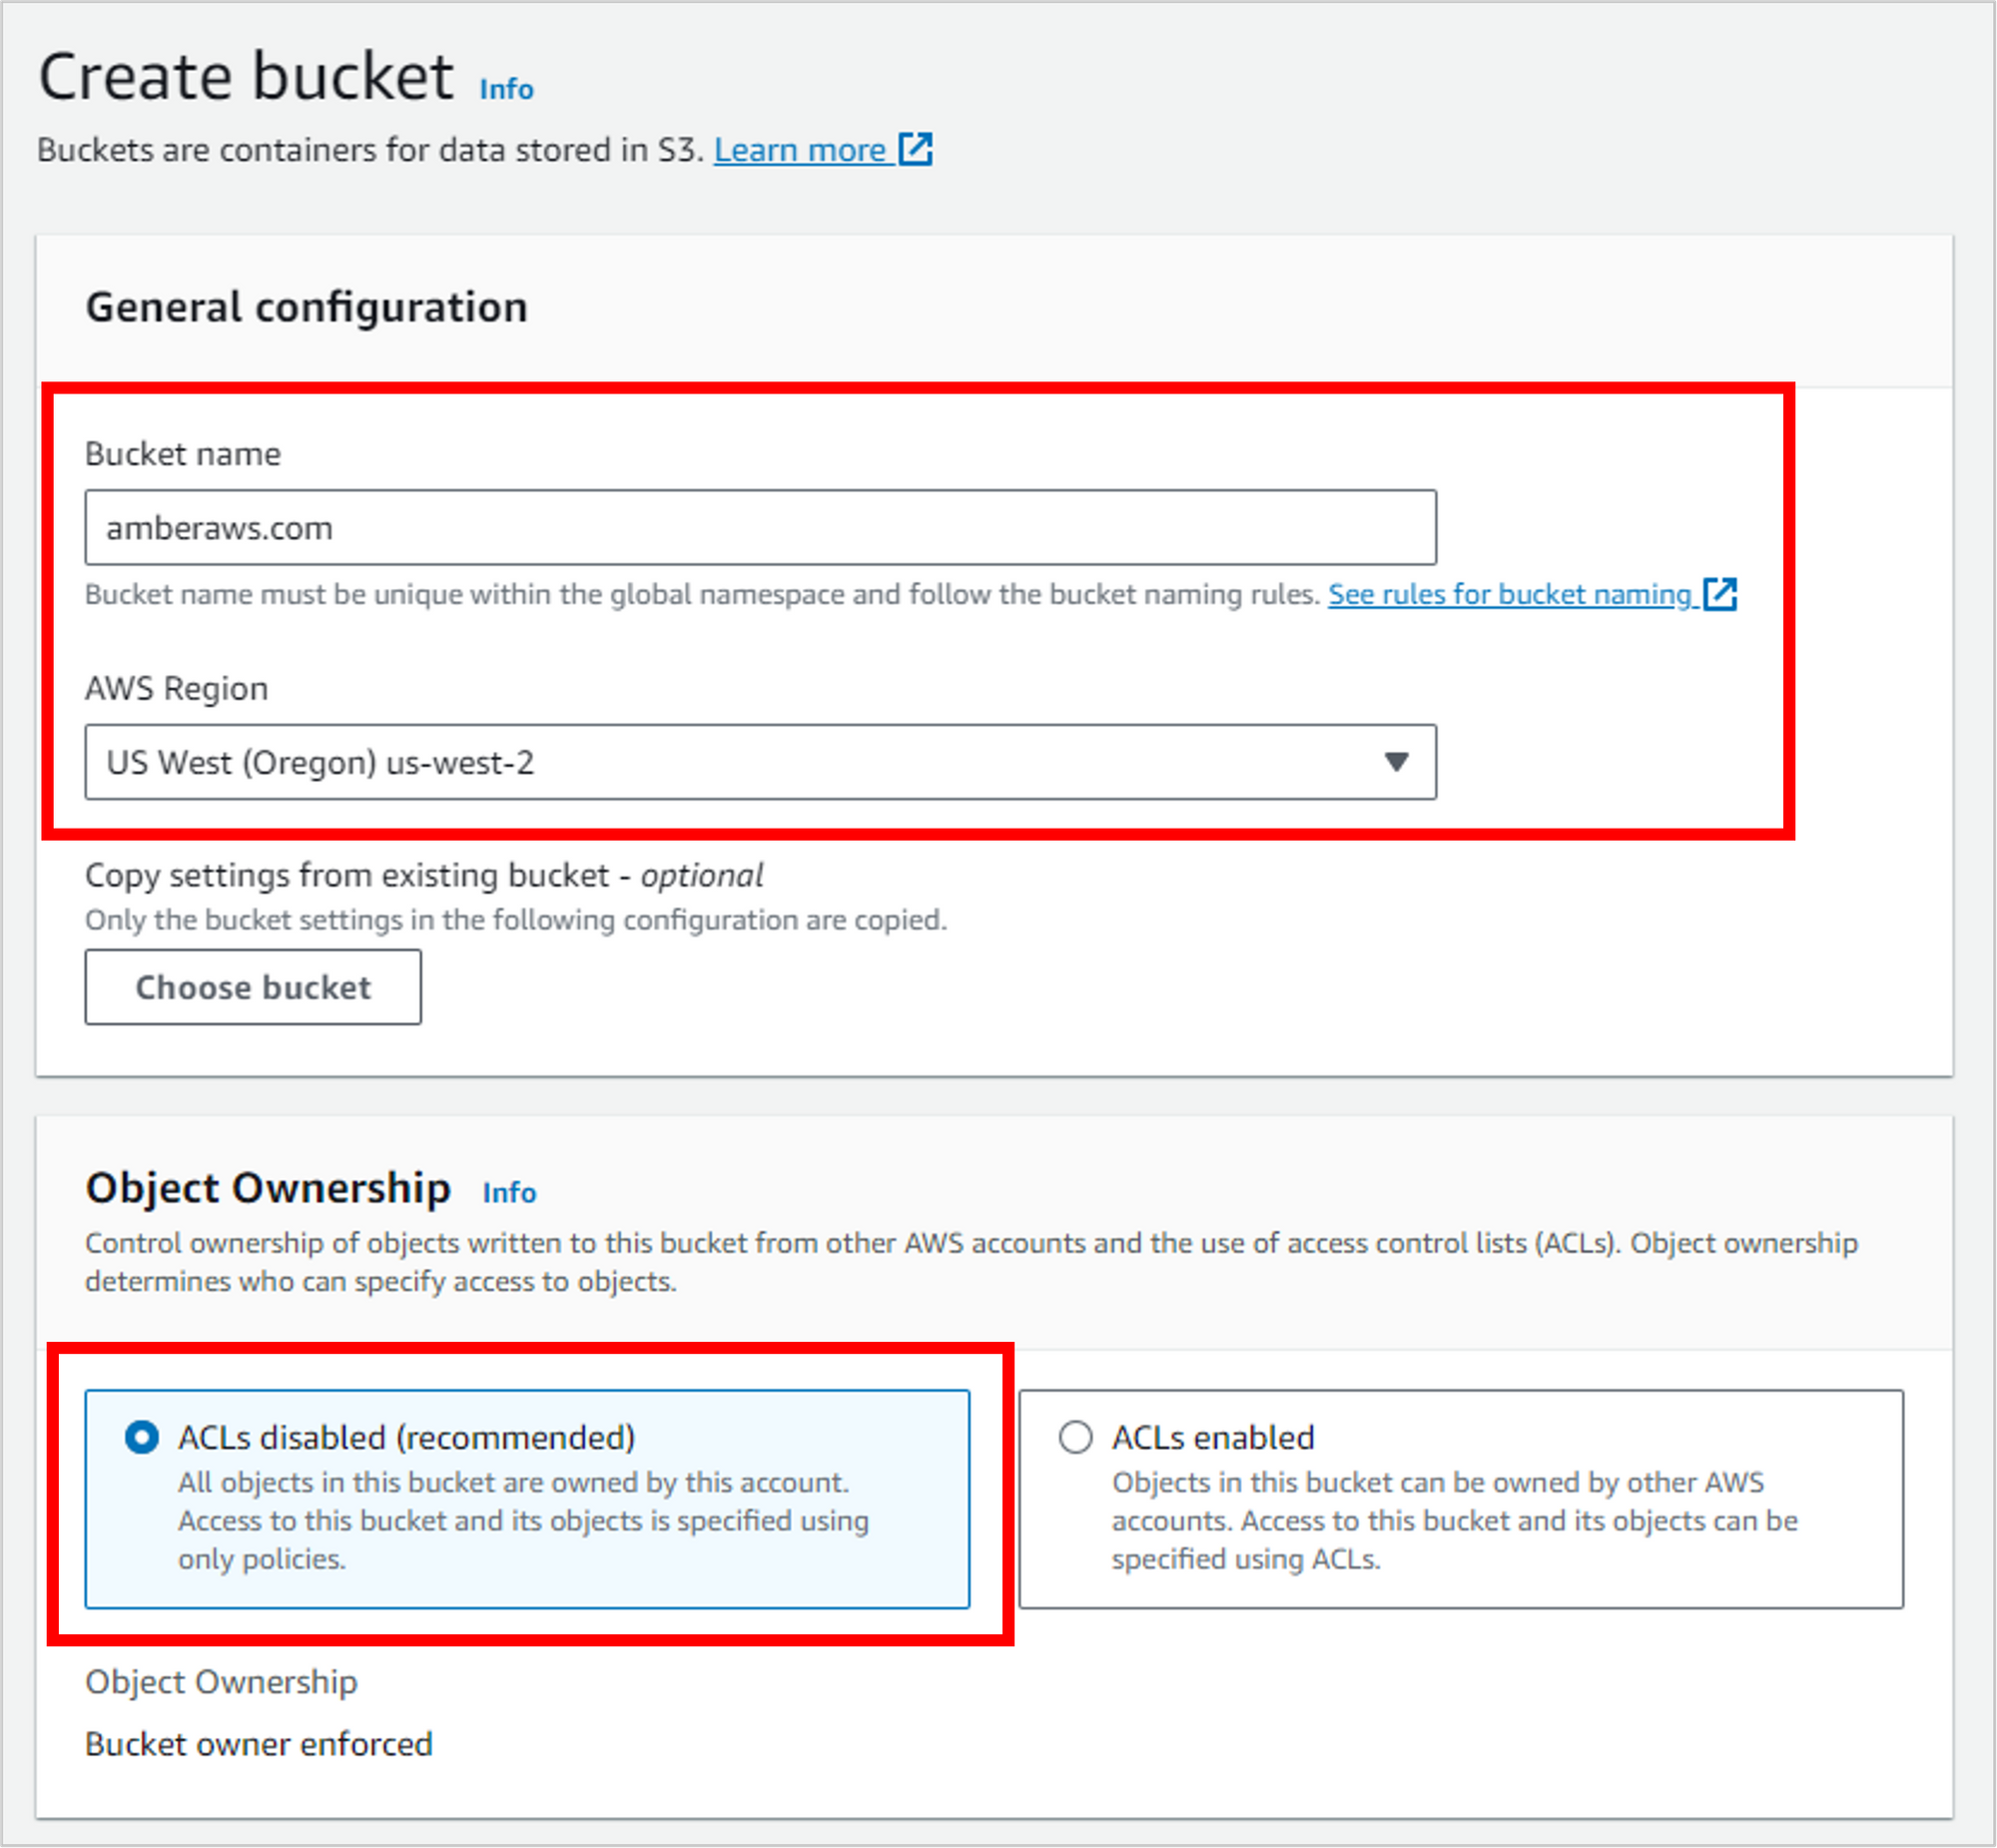This screenshot has height=1848, width=1997.
Task: Click the 'Object Ownership' section heading
Action: [268, 1188]
